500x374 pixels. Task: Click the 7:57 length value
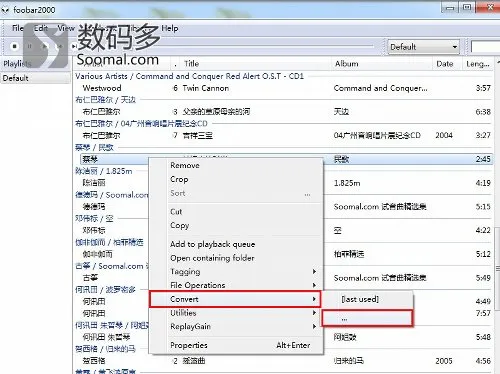click(483, 313)
